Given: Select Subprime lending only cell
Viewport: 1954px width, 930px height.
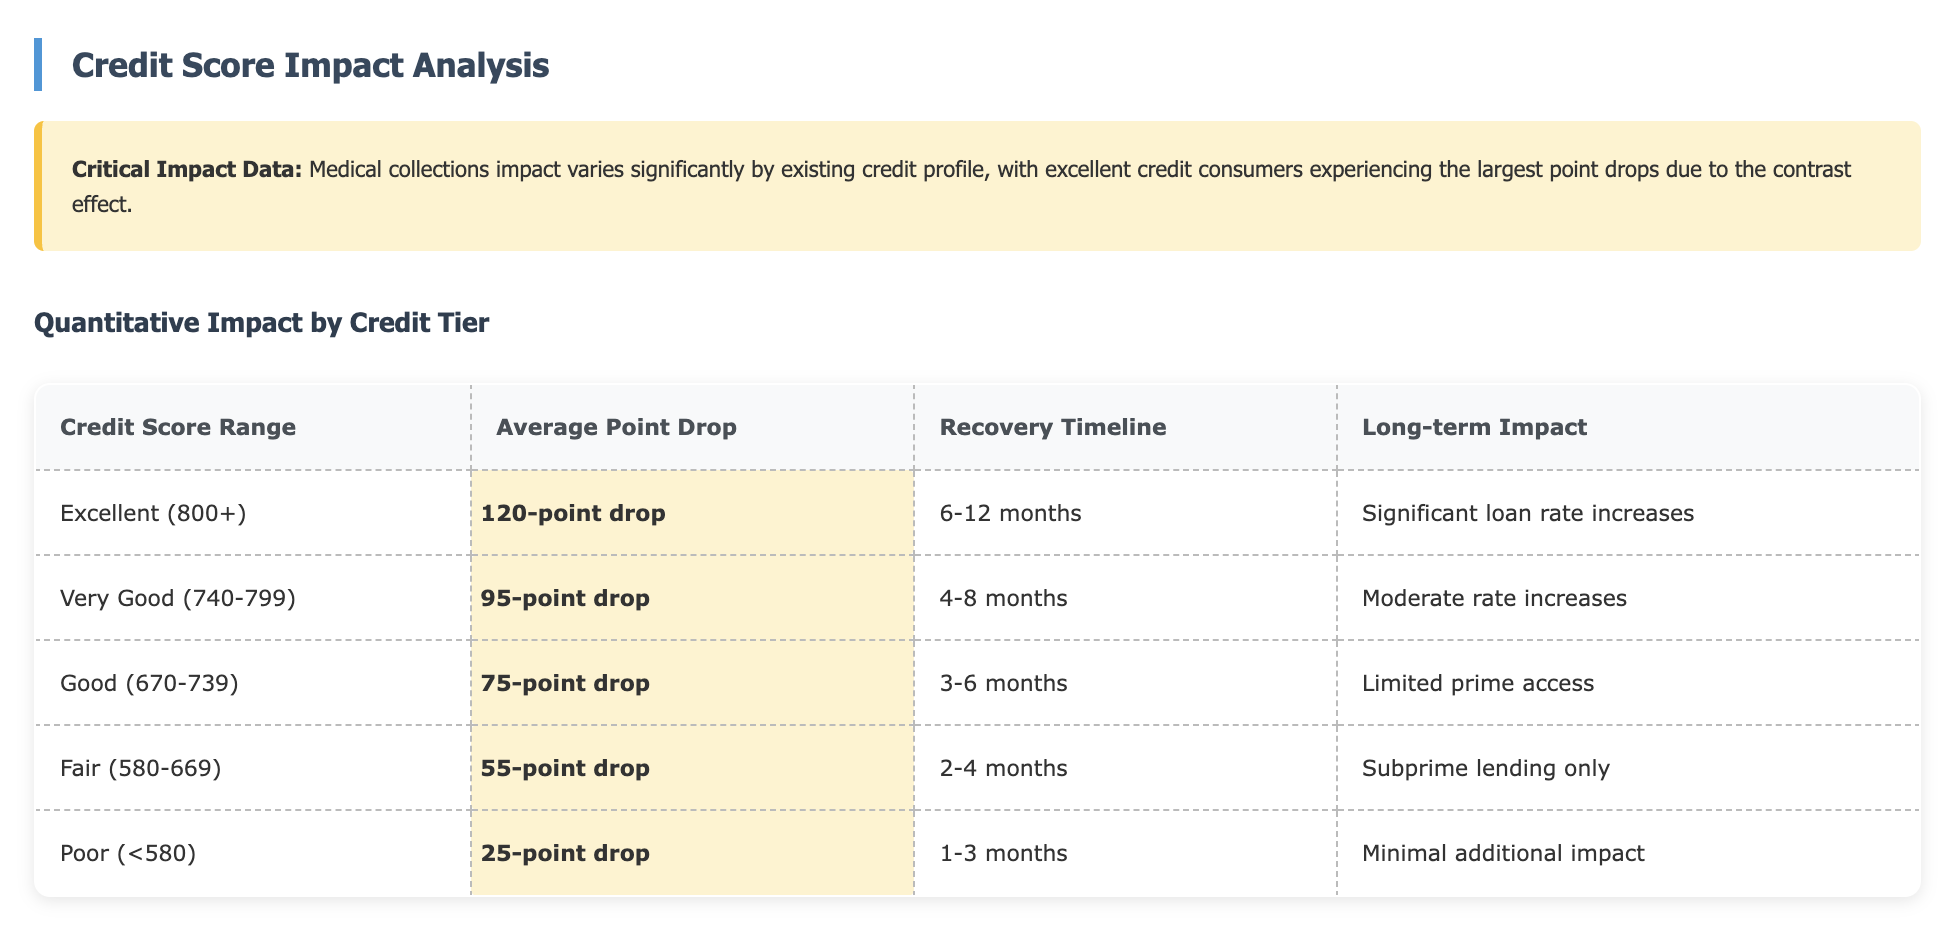Looking at the screenshot, I should [1628, 768].
